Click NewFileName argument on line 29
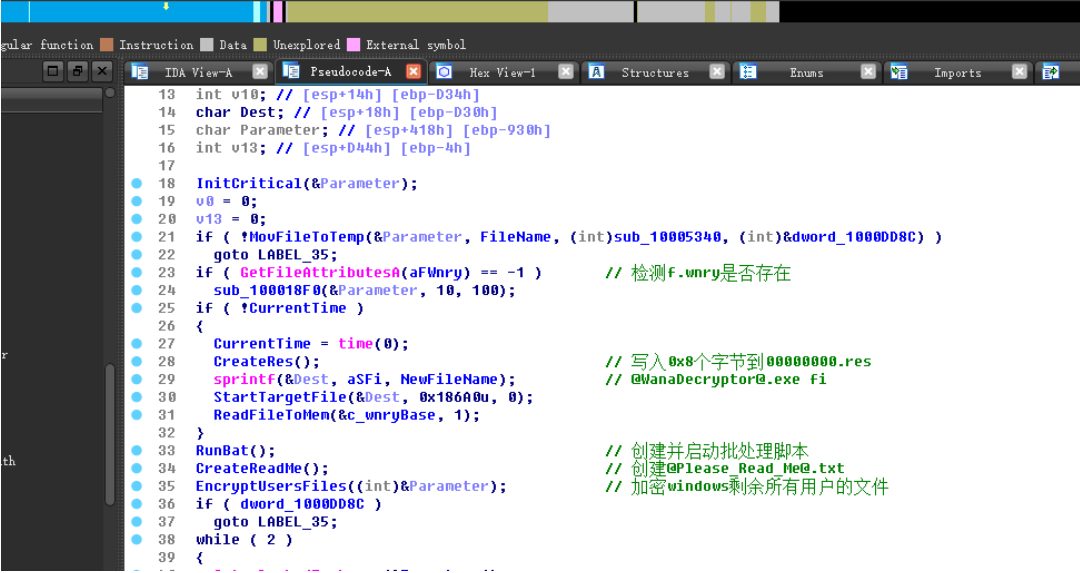This screenshot has width=1080, height=573. pyautogui.click(x=449, y=379)
